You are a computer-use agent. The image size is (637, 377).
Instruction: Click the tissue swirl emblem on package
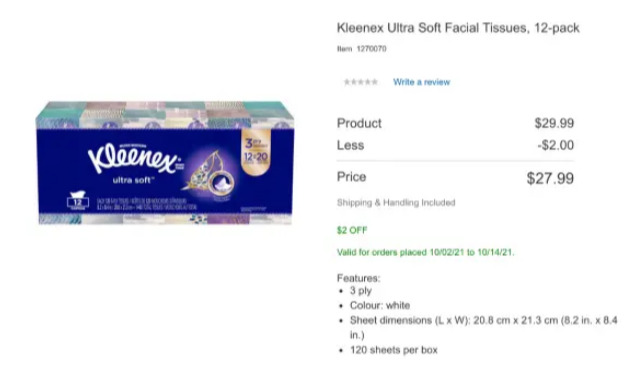[221, 183]
